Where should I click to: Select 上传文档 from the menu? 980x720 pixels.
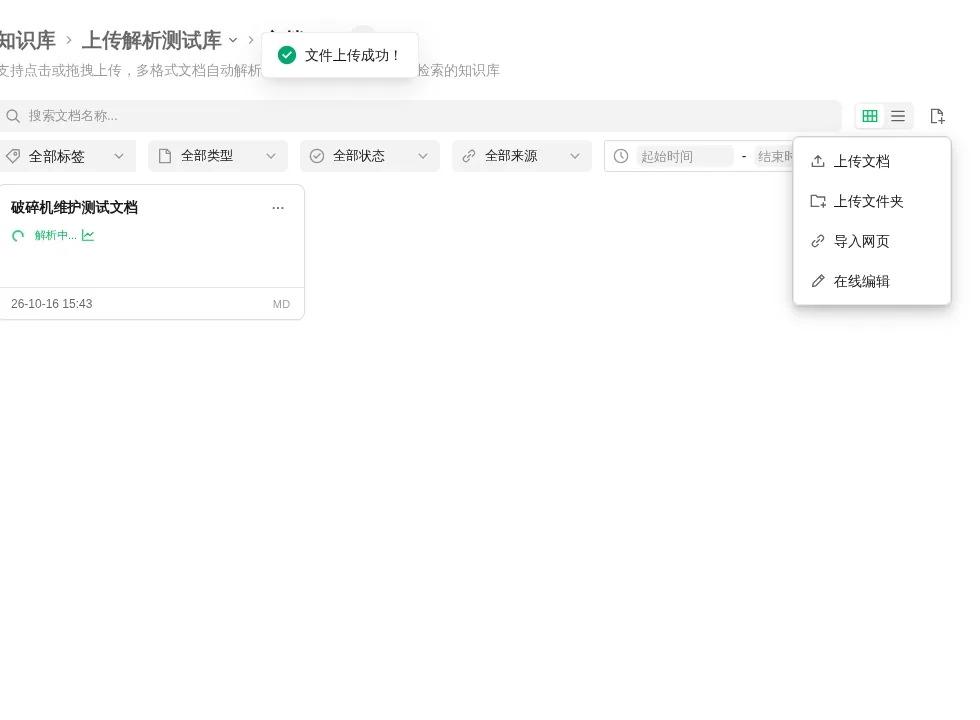point(872,161)
